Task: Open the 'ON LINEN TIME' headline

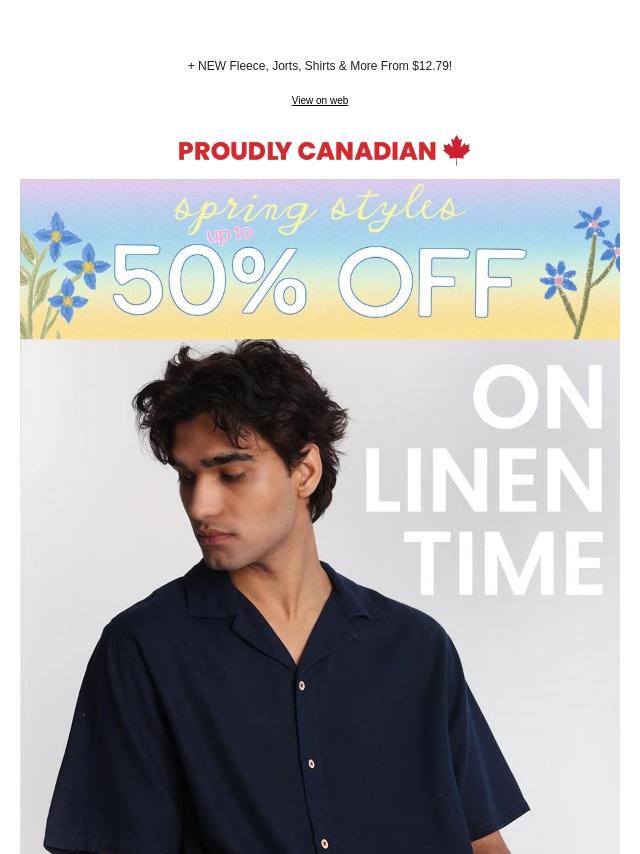Action: (485, 480)
